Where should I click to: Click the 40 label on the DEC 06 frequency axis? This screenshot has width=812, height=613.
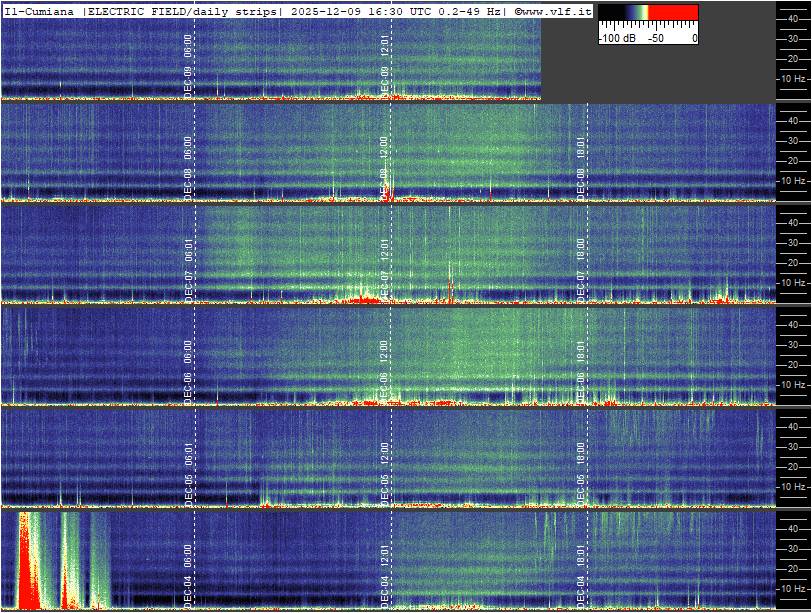point(791,324)
